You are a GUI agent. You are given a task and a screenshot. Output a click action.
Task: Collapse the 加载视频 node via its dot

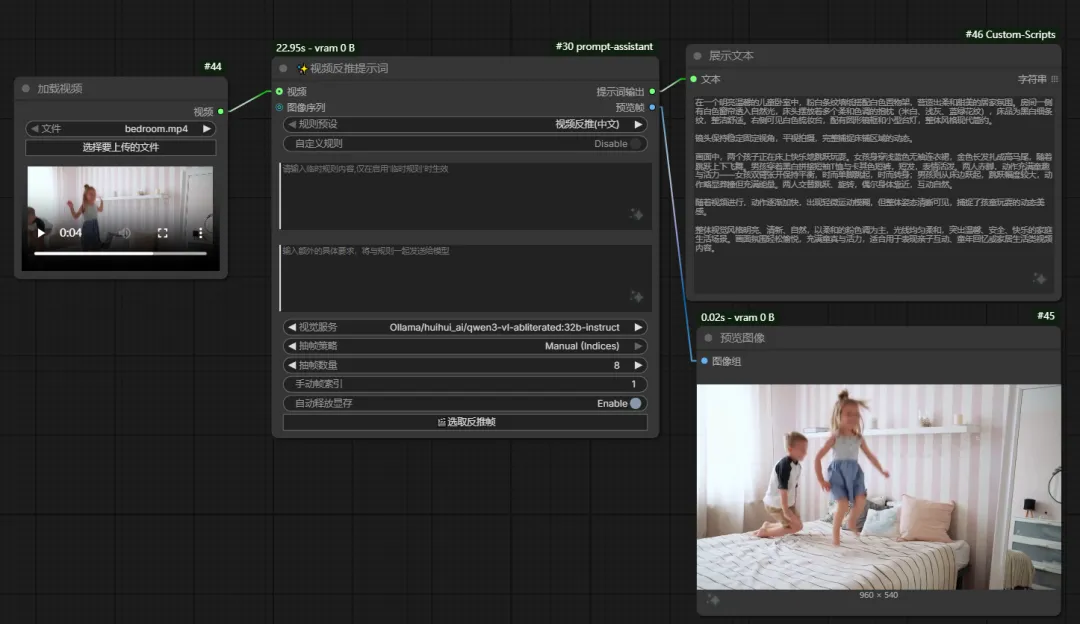tap(26, 89)
